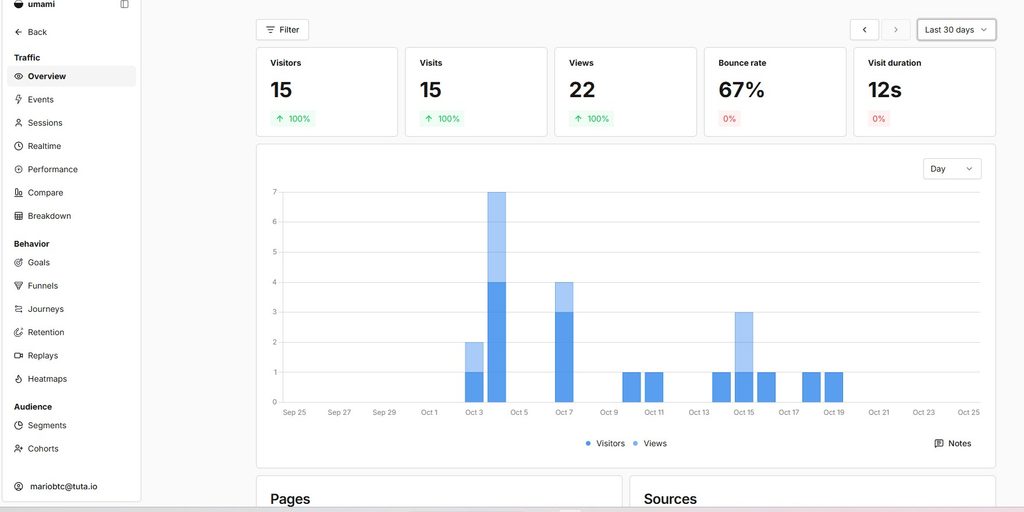Click the Visitors 100% change badge
Screen dimensions: 1024x512
pyautogui.click(x=293, y=119)
